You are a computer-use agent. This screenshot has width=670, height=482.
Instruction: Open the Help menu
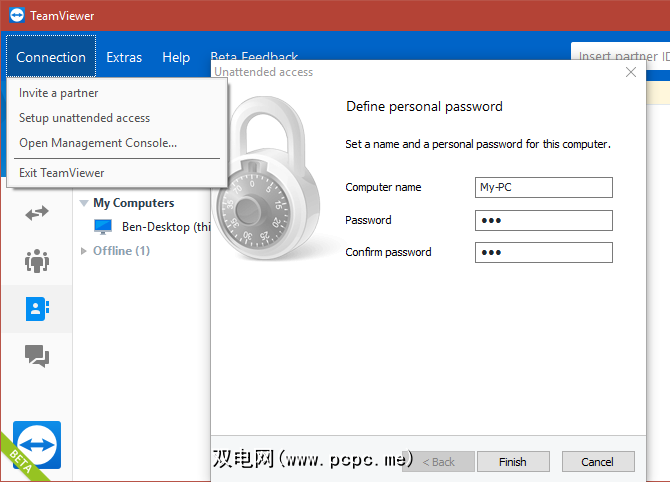(176, 57)
